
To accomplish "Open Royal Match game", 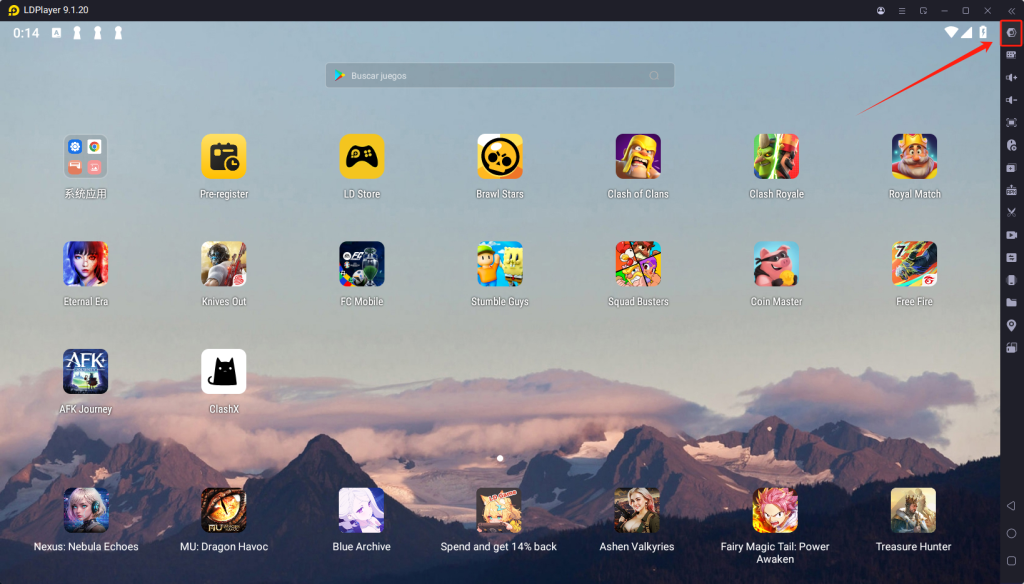I will click(914, 157).
